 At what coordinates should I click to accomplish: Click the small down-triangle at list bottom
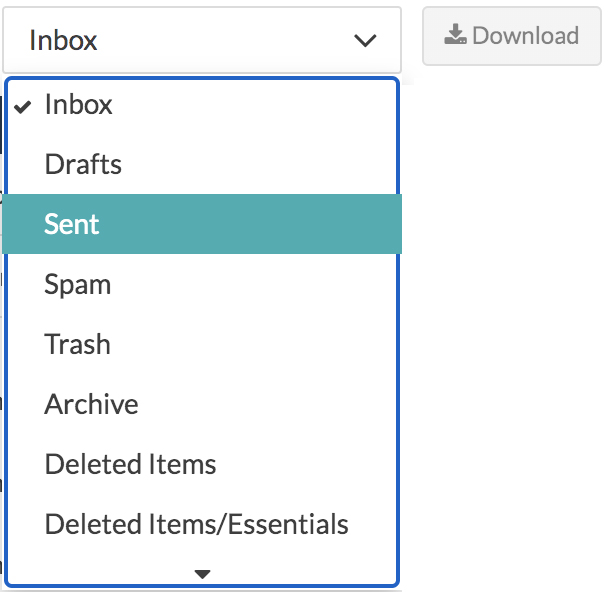point(202,574)
